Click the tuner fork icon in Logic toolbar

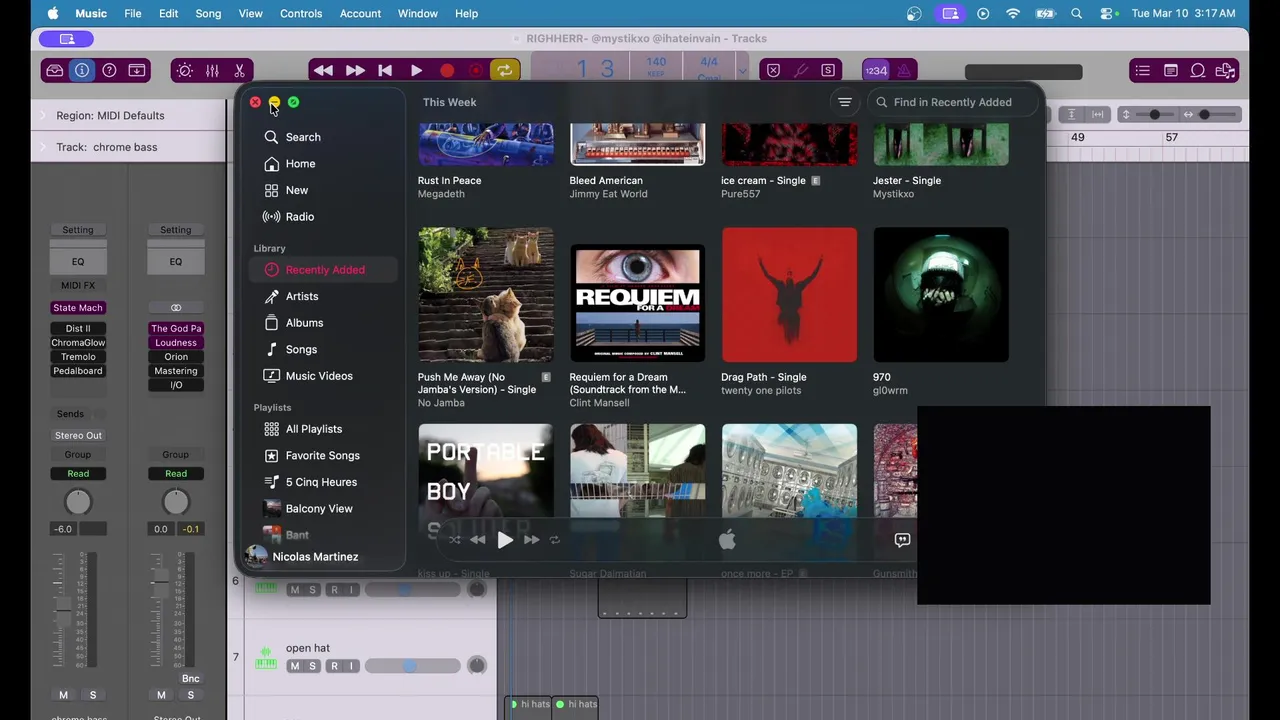click(801, 70)
